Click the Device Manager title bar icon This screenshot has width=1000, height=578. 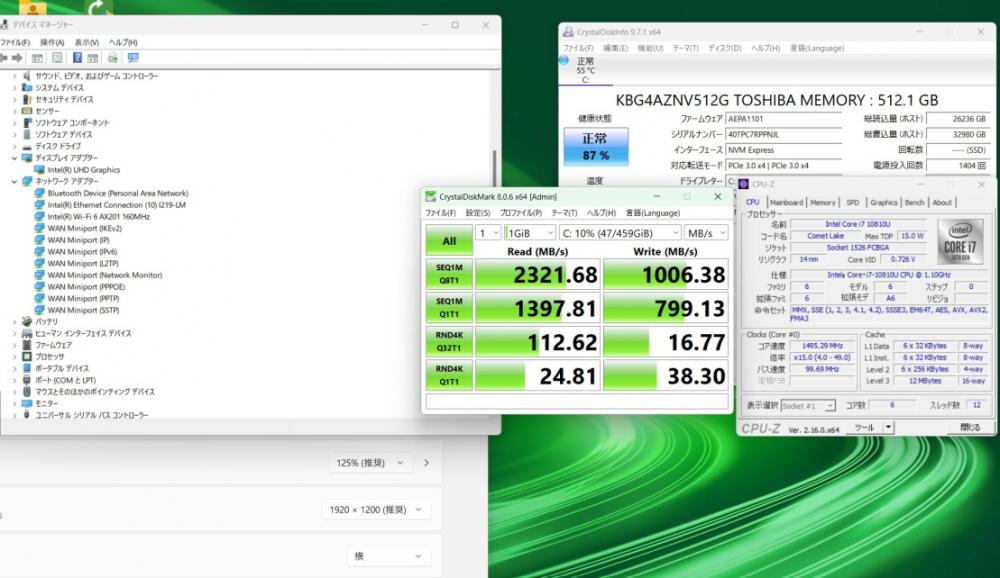(4, 24)
